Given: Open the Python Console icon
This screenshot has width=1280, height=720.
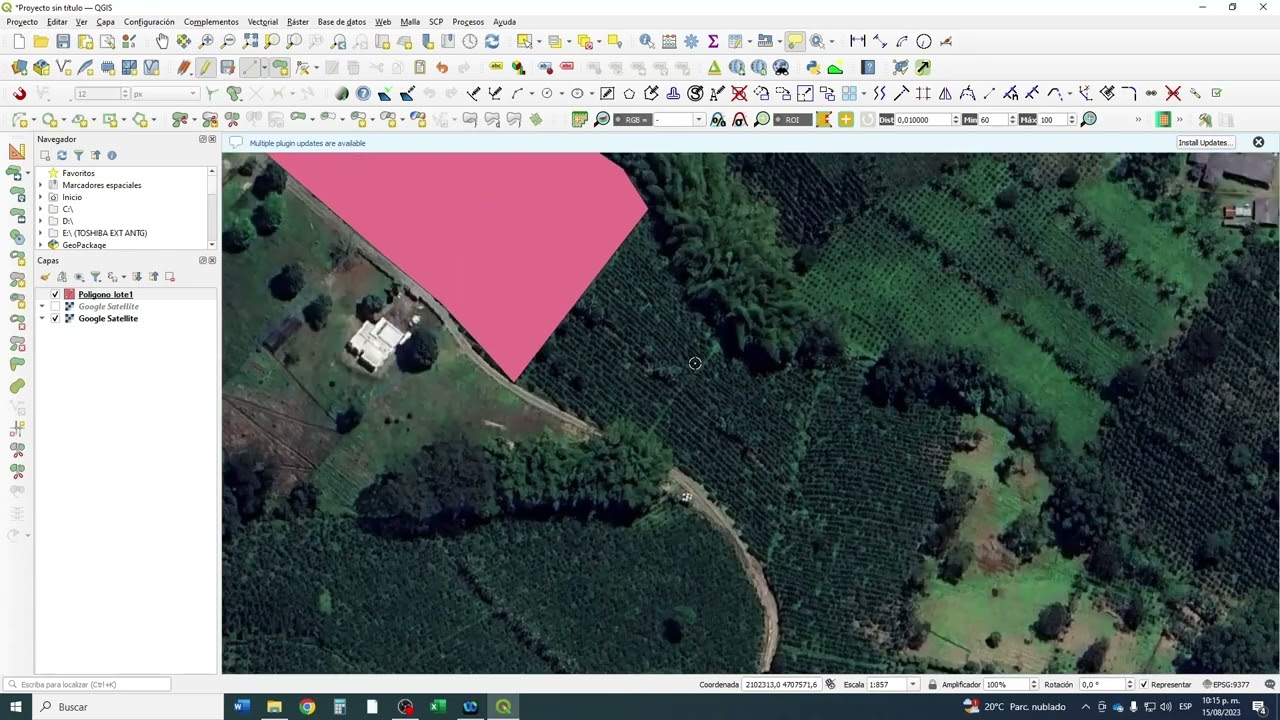Looking at the screenshot, I should tap(813, 67).
